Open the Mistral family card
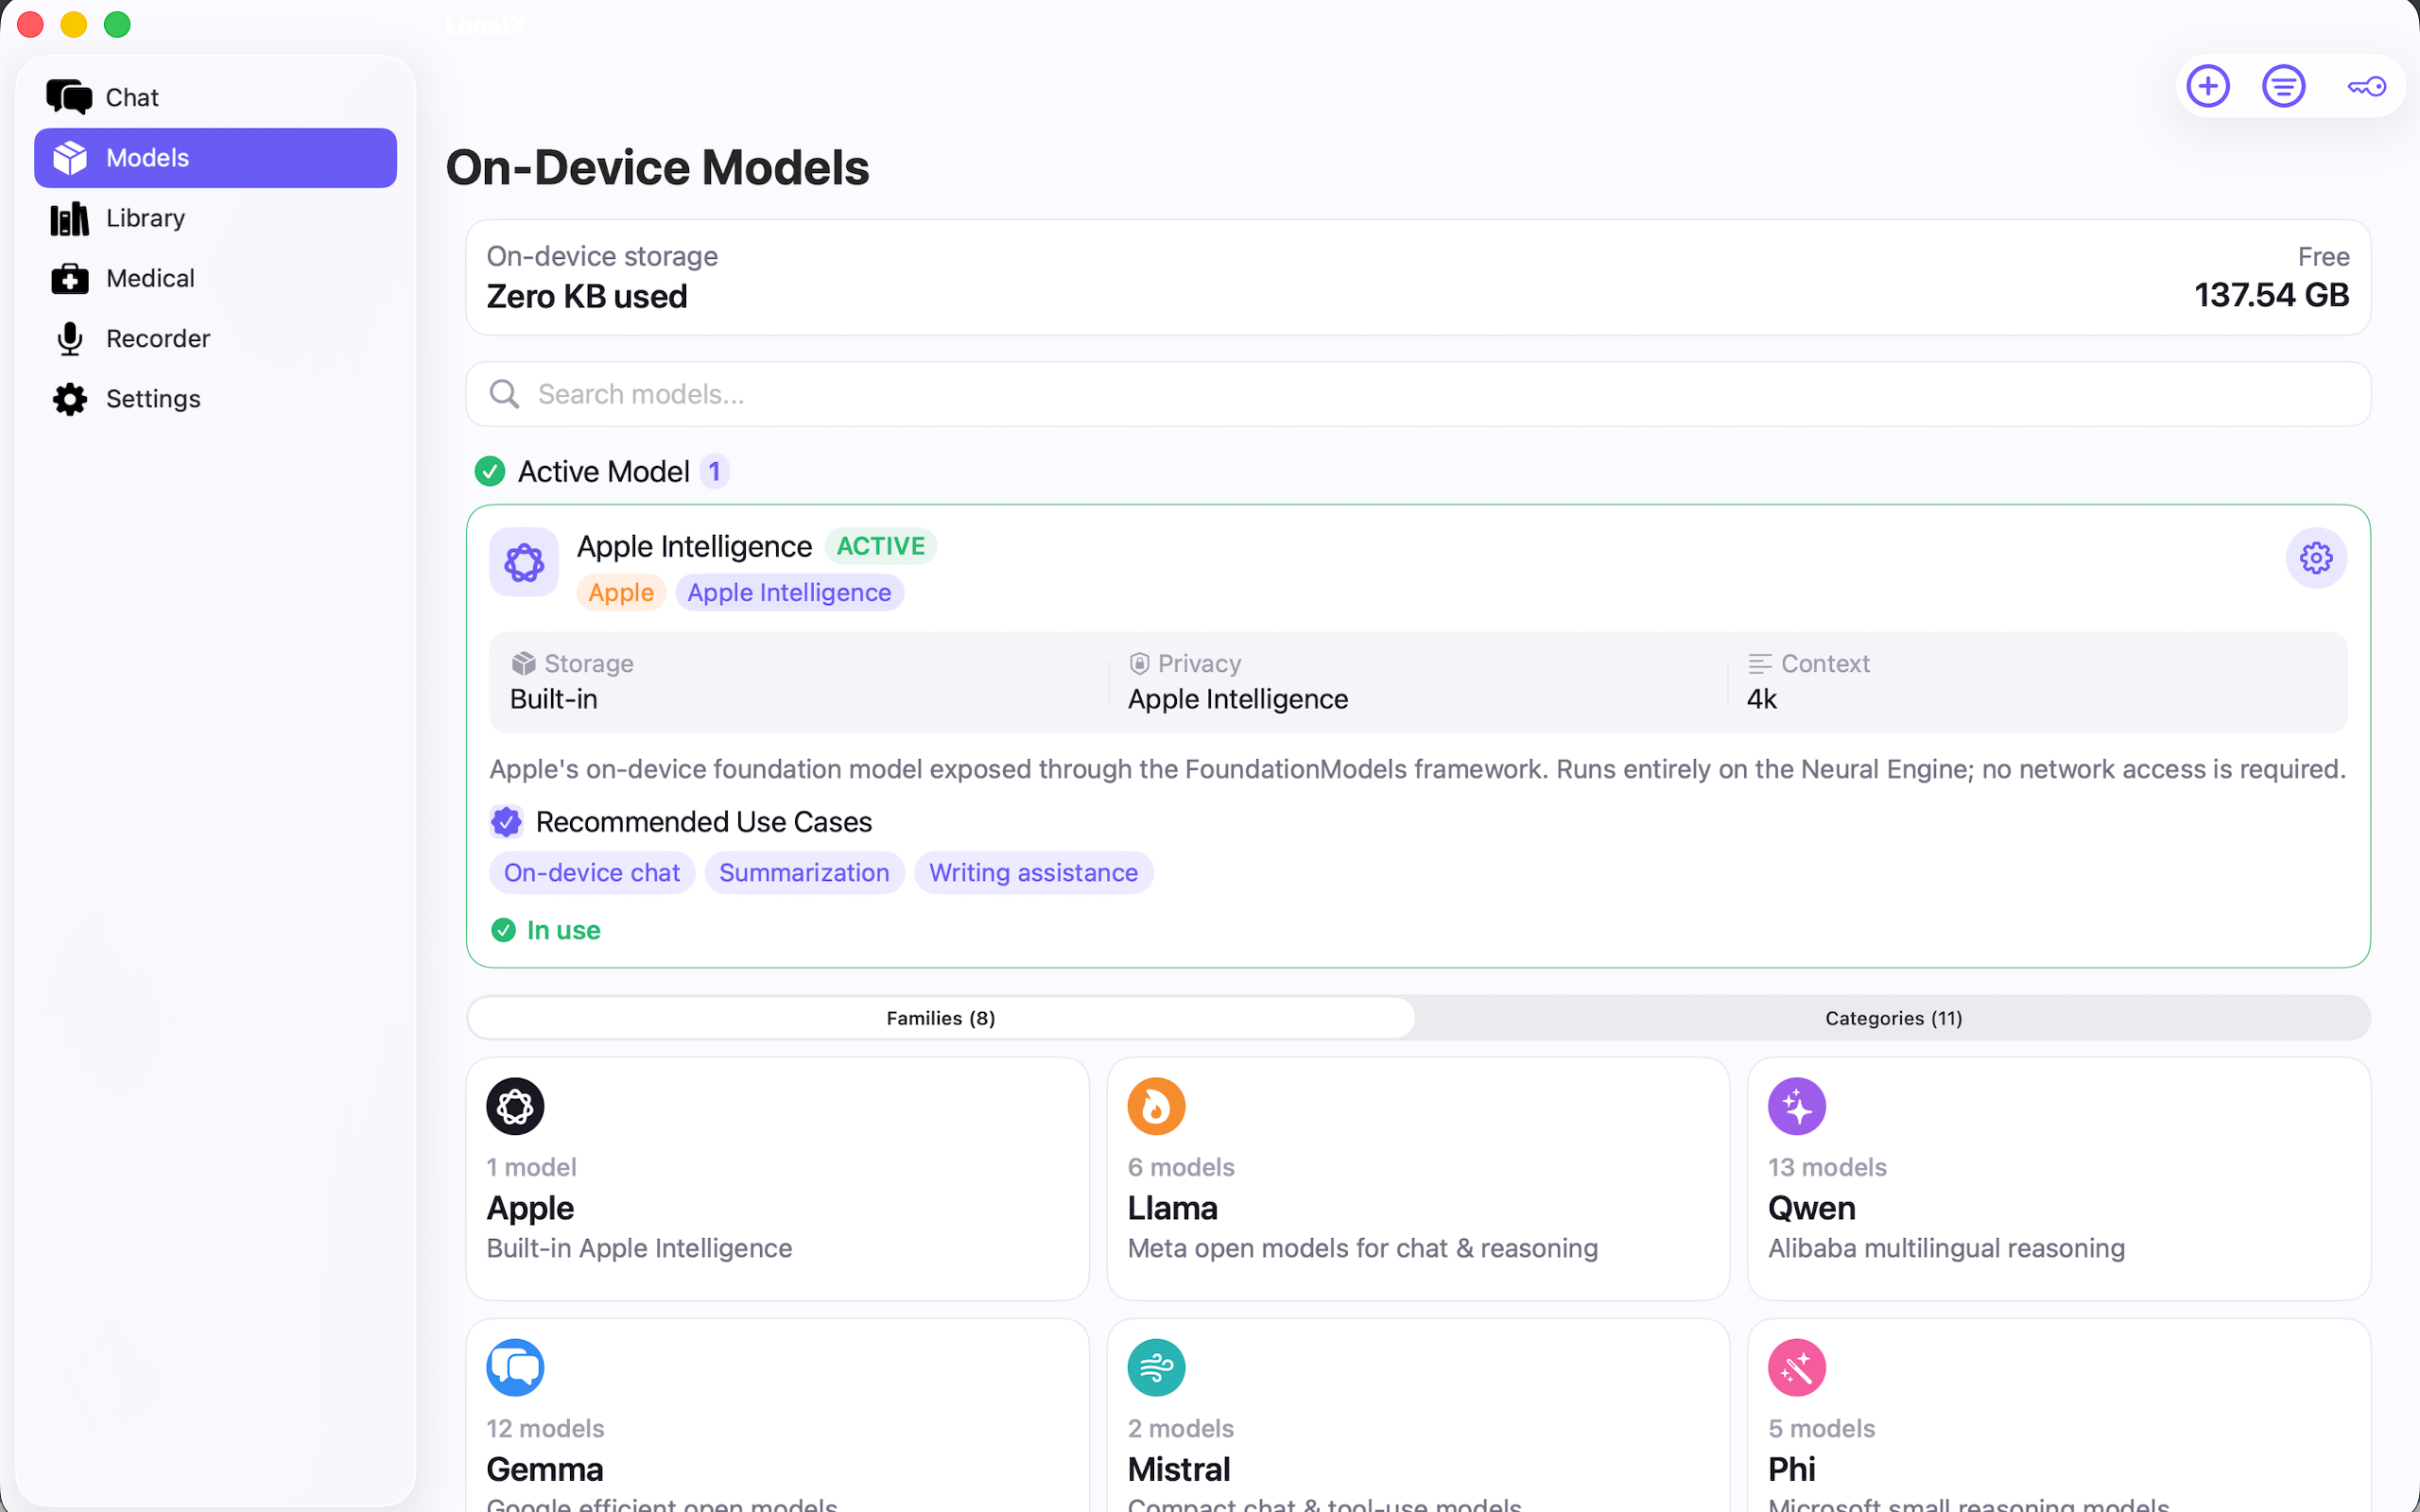The width and height of the screenshot is (2420, 1512). [1418, 1416]
